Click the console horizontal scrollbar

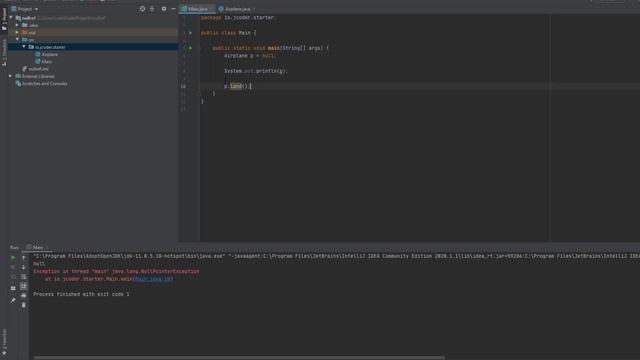point(239,358)
